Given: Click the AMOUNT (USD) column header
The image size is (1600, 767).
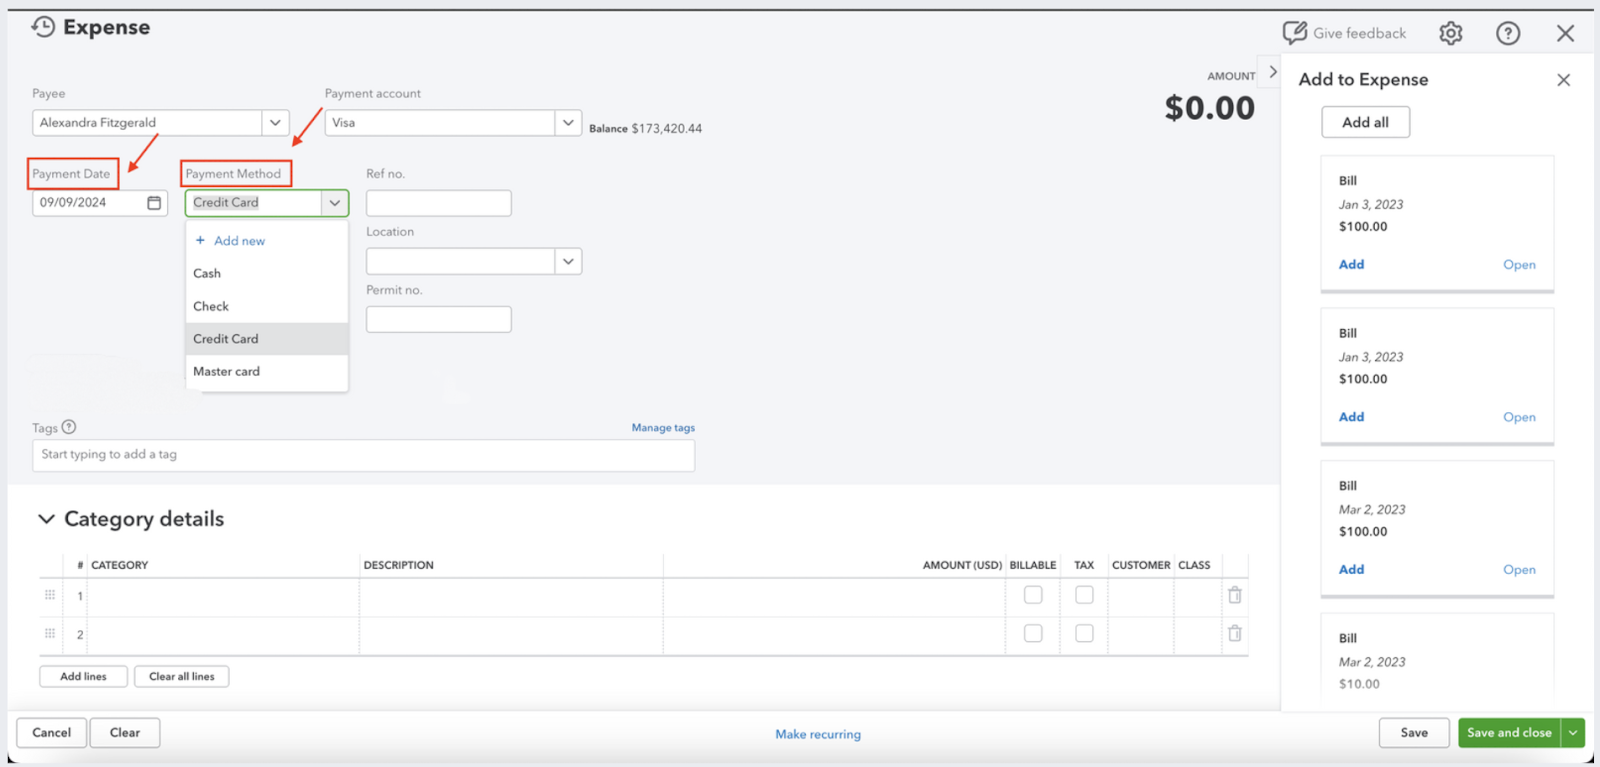Looking at the screenshot, I should 962,565.
